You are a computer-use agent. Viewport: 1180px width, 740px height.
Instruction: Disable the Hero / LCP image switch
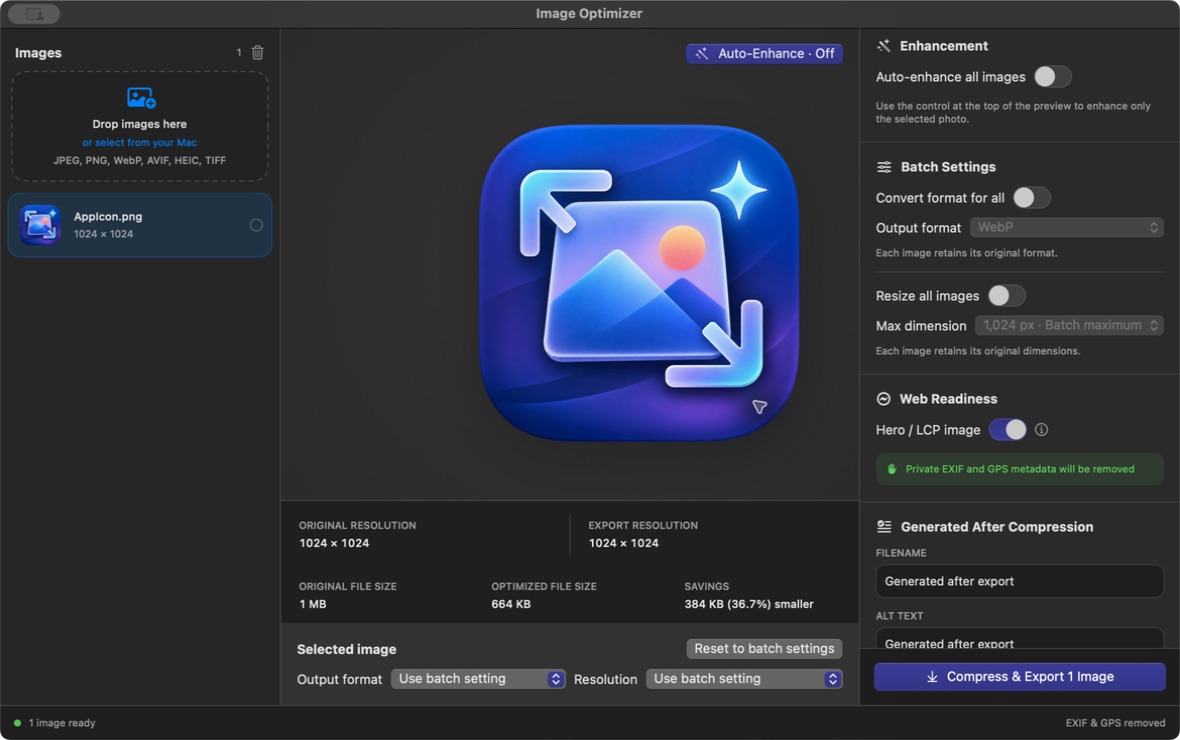(x=1008, y=430)
